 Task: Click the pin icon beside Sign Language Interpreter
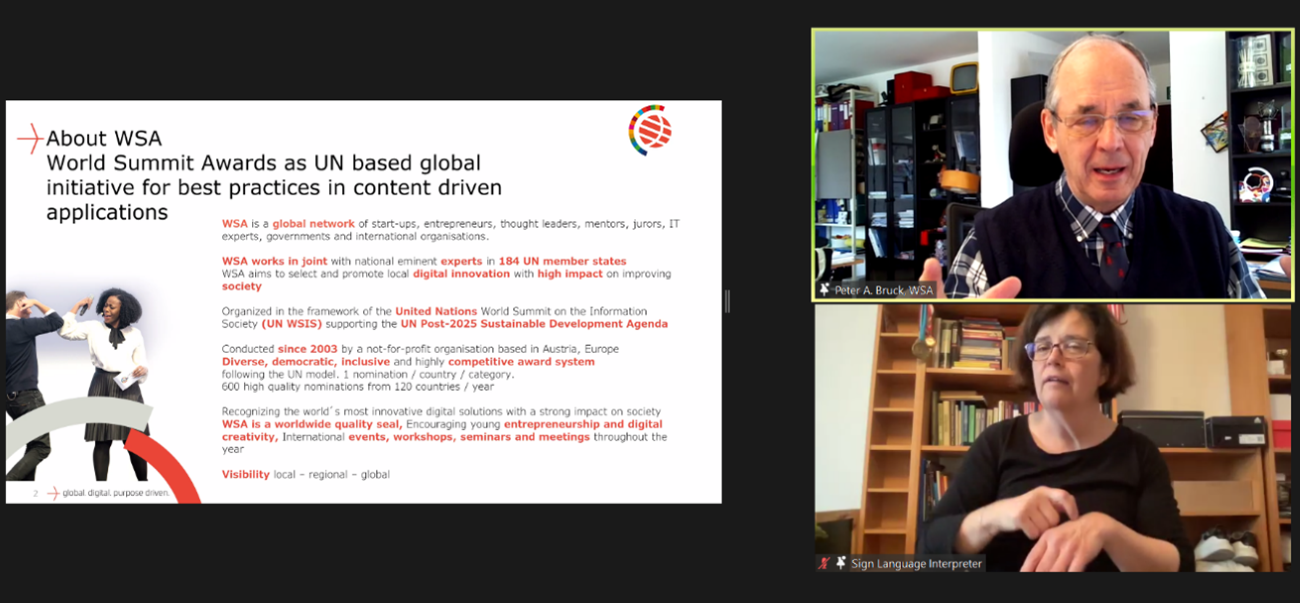[x=841, y=562]
